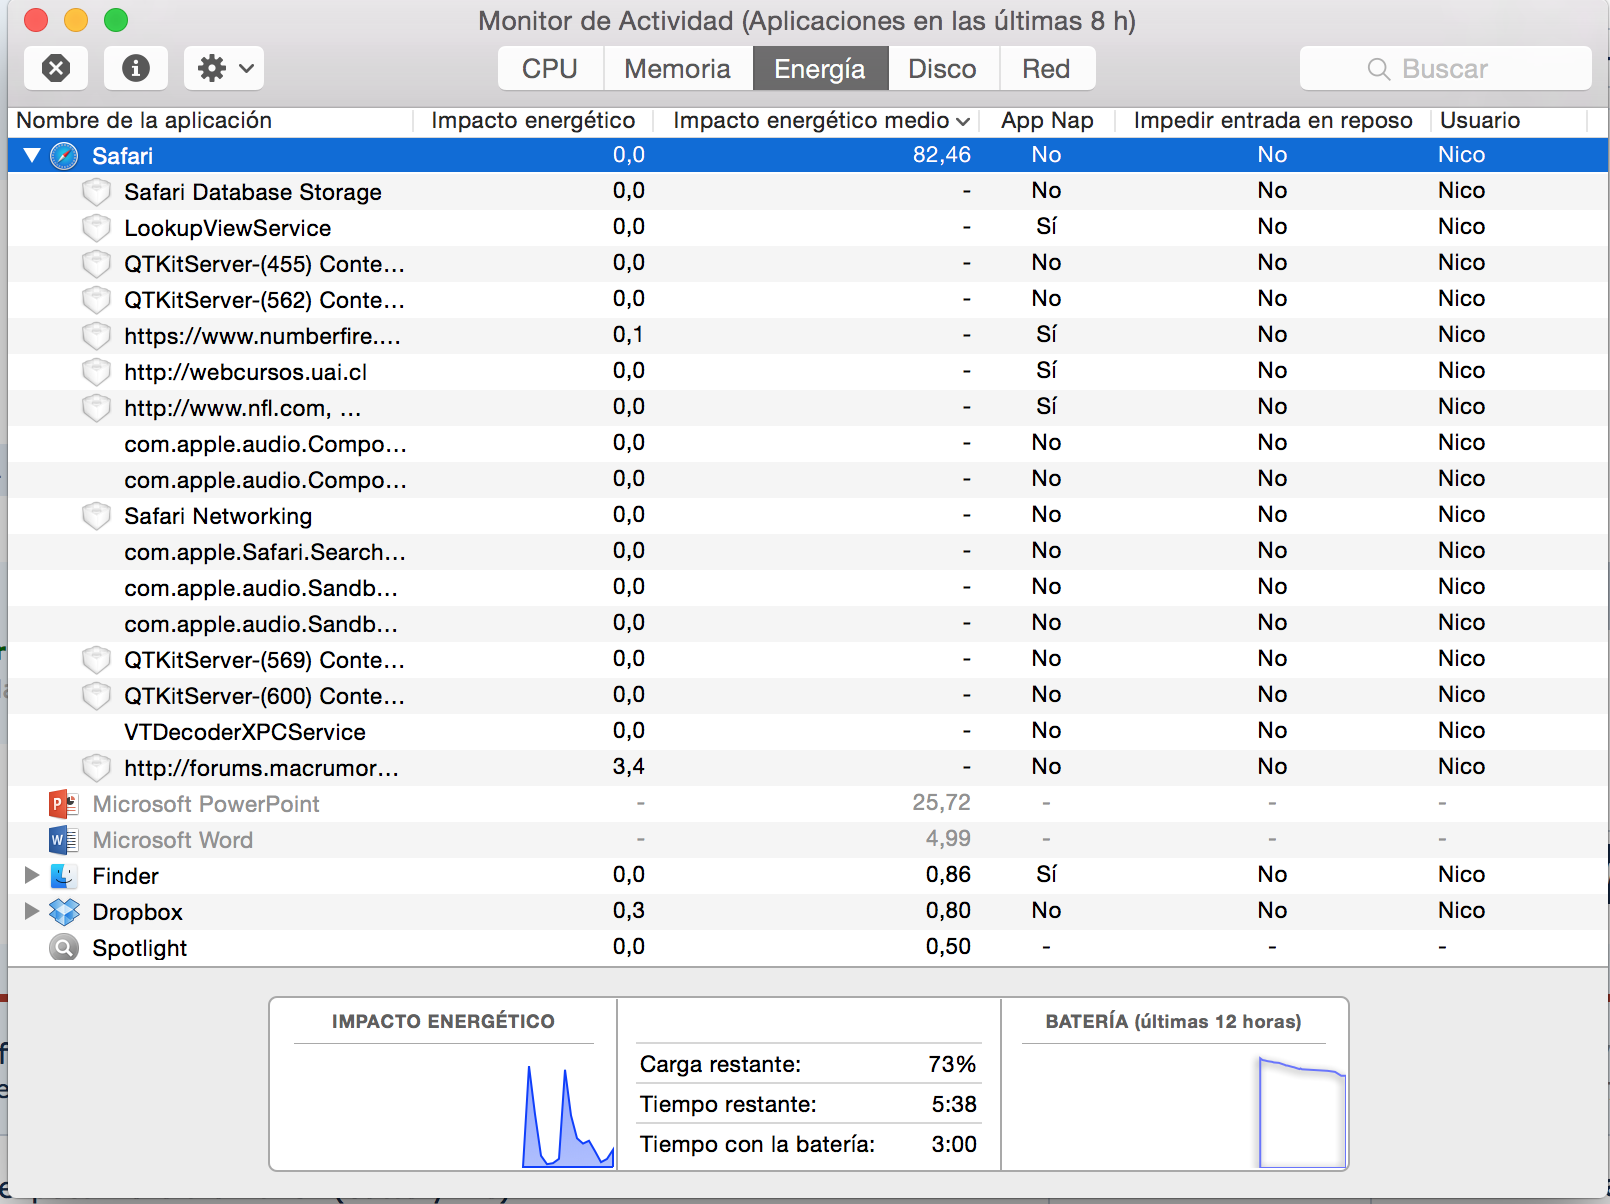
Task: Select the Spotlight row name
Action: point(139,948)
